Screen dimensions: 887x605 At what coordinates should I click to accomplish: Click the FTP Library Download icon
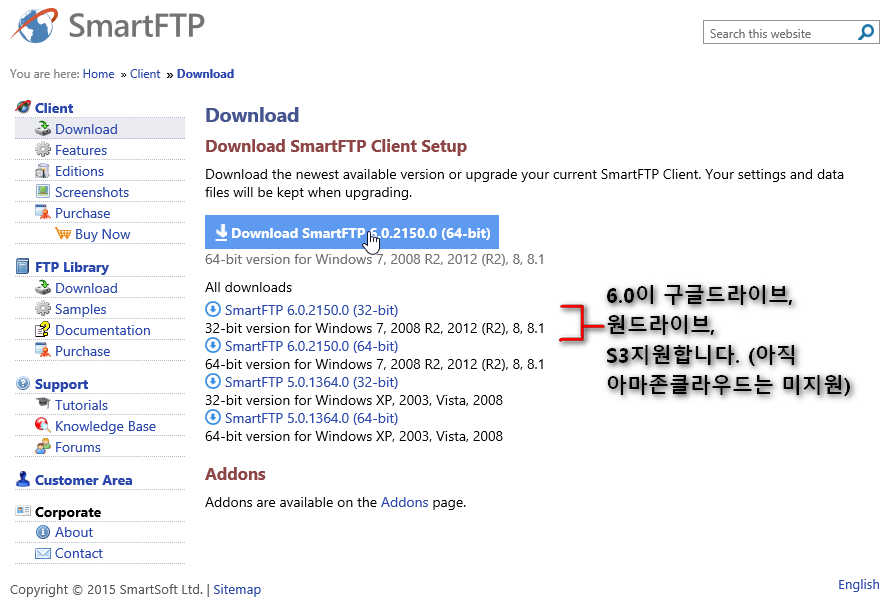pos(43,288)
